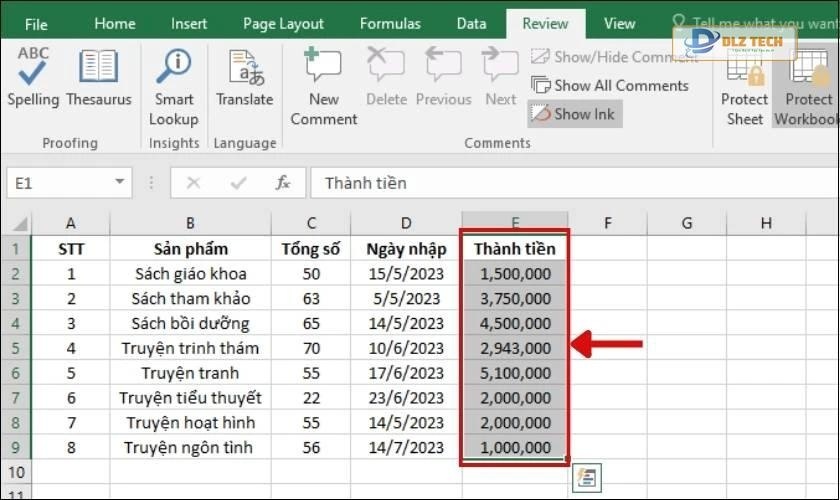The image size is (840, 500).
Task: Run the Spelling check
Action: pos(33,77)
